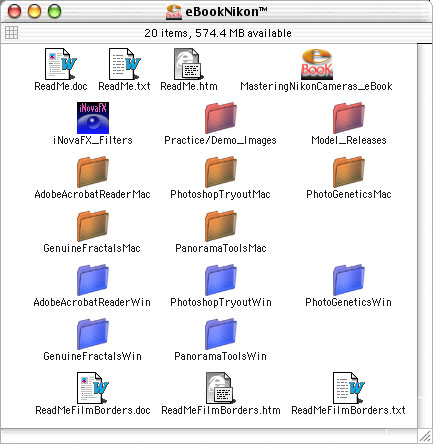Select the ReadMeFilmBorders.doc file icon

pyautogui.click(x=93, y=388)
